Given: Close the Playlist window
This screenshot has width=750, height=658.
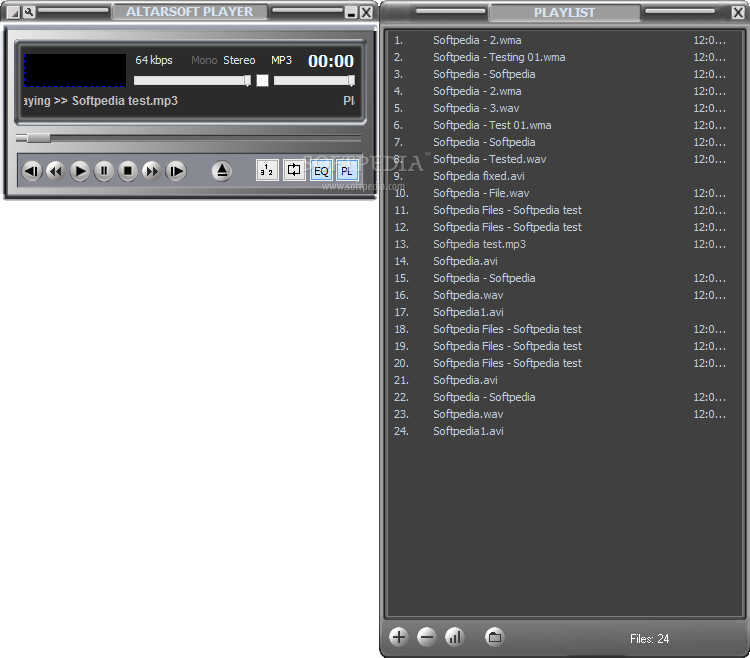Looking at the screenshot, I should click(738, 12).
